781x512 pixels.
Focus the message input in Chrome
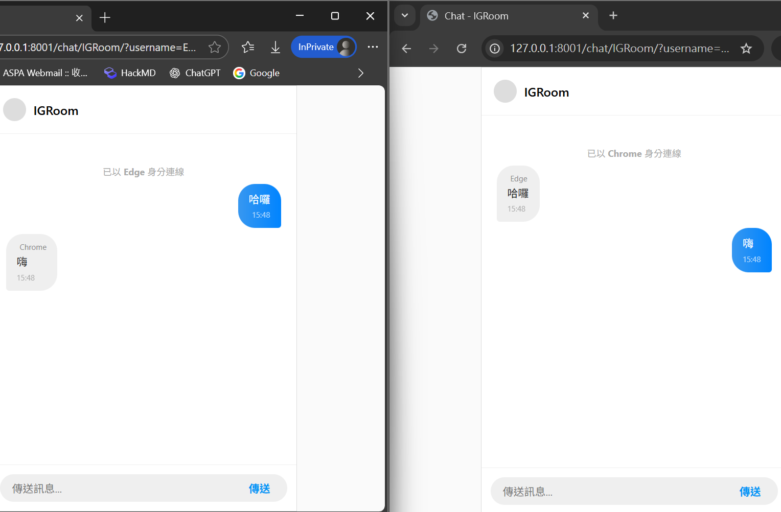tap(615, 492)
